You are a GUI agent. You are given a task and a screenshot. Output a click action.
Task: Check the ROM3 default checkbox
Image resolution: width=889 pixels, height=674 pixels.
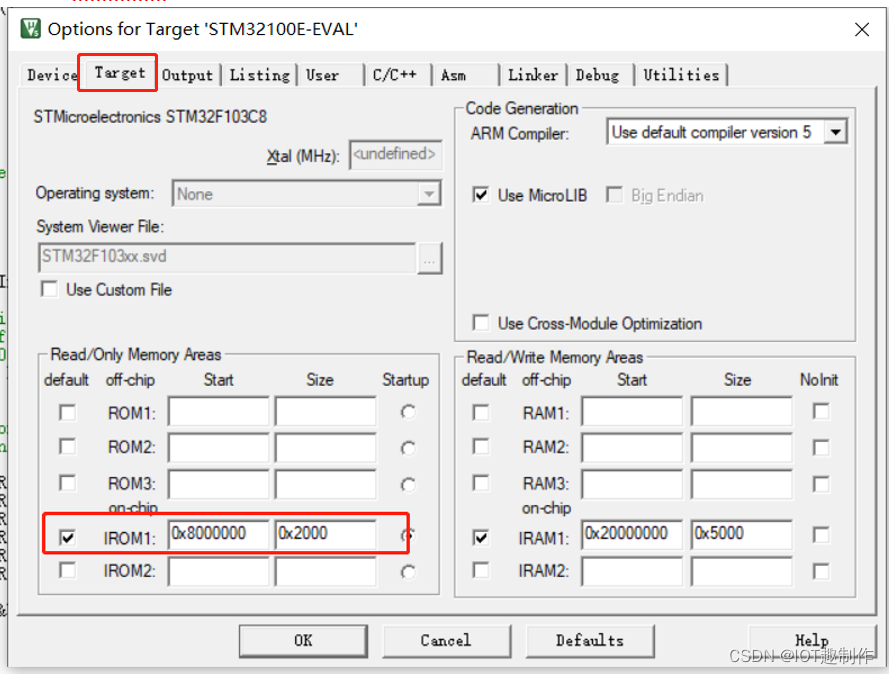coord(67,483)
